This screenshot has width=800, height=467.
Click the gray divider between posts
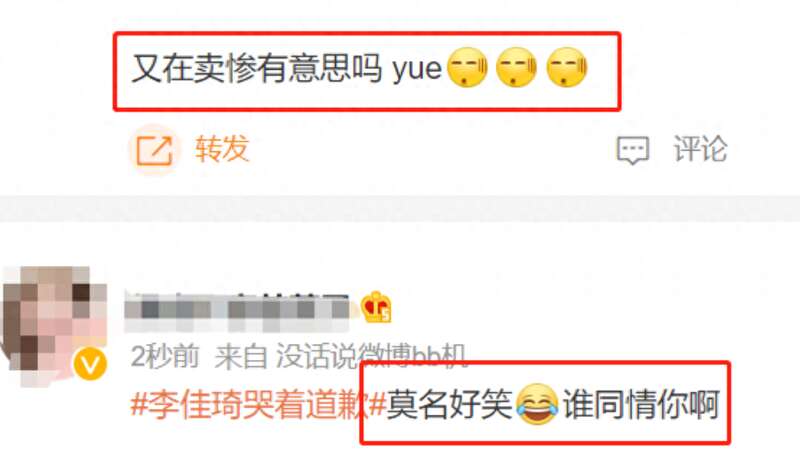click(x=400, y=208)
